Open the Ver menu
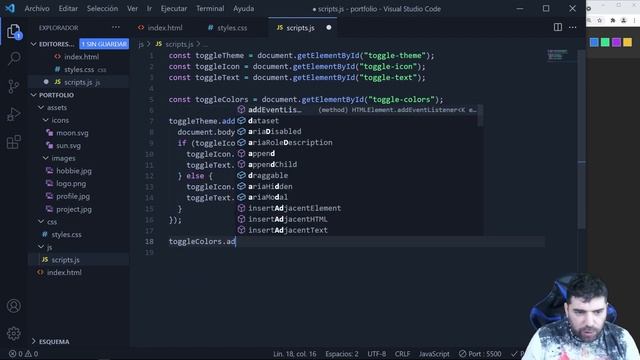This screenshot has width=640, height=360. 132,9
